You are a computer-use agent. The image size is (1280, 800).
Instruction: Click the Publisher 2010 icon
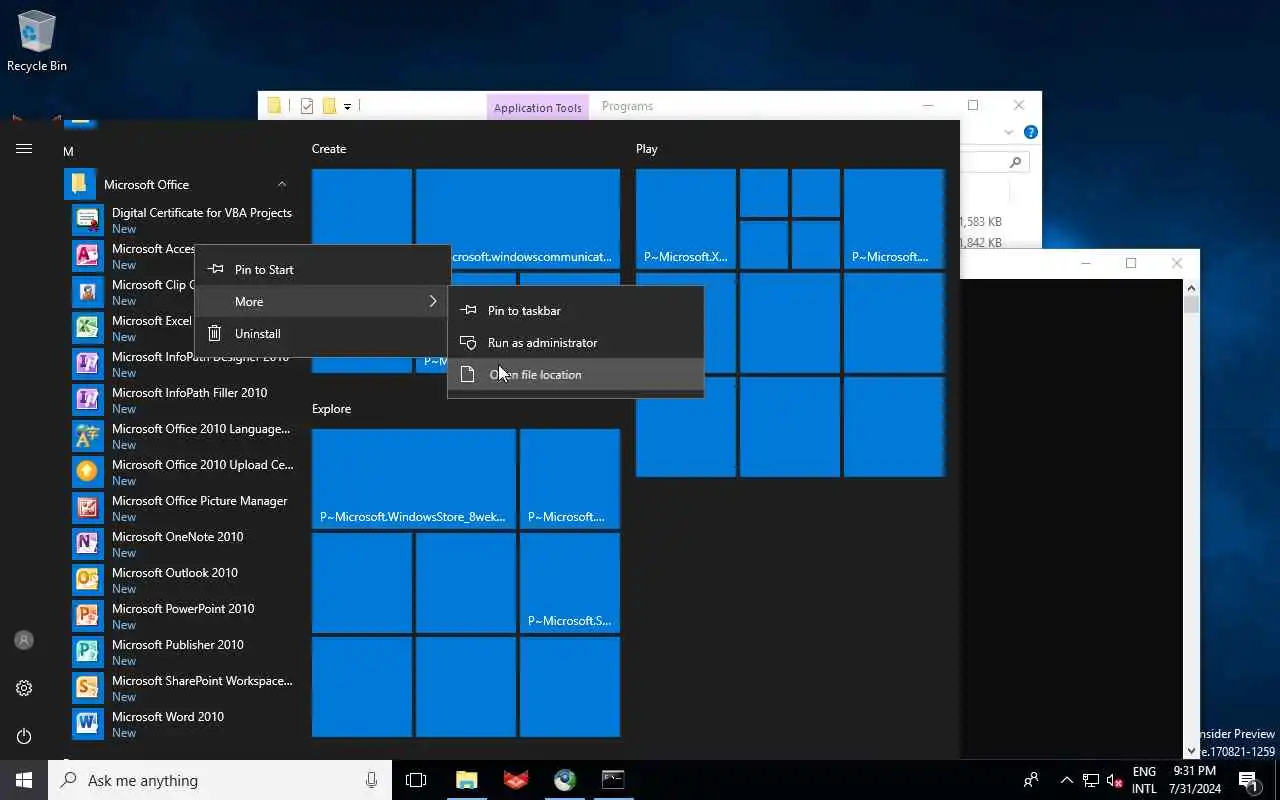[x=88, y=652]
